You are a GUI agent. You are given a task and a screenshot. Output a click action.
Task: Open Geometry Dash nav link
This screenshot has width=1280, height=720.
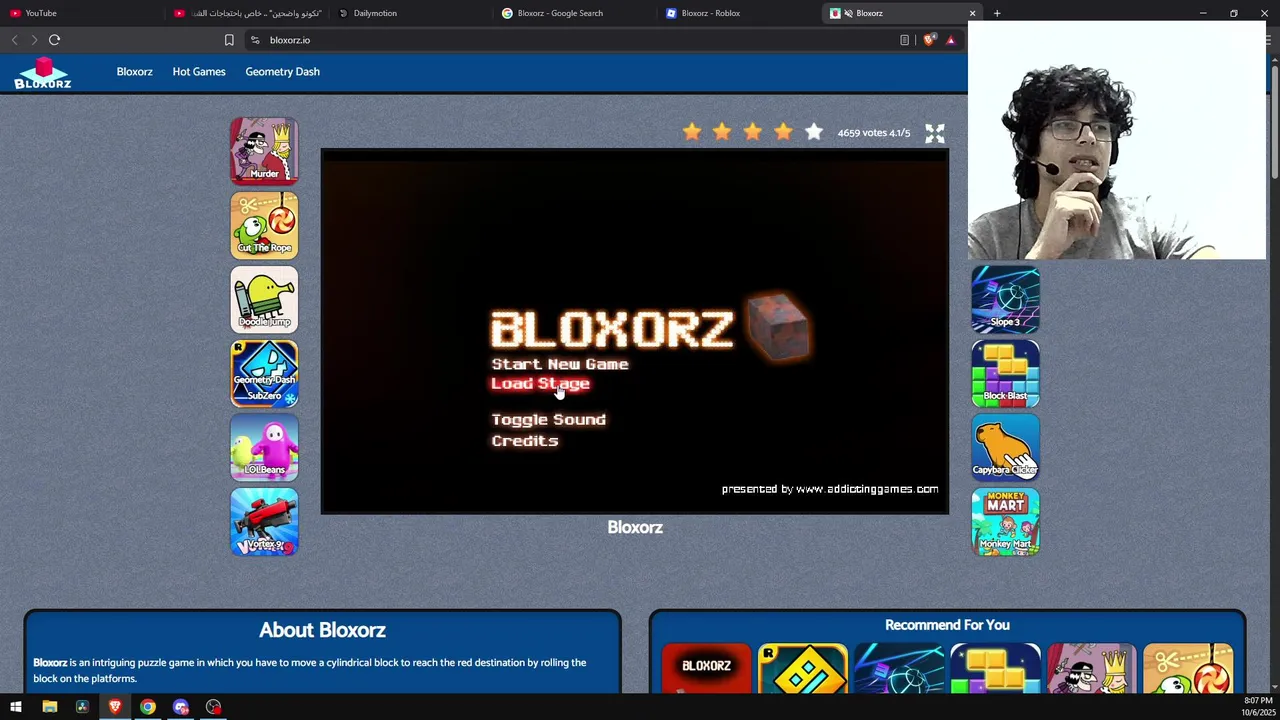pos(282,72)
